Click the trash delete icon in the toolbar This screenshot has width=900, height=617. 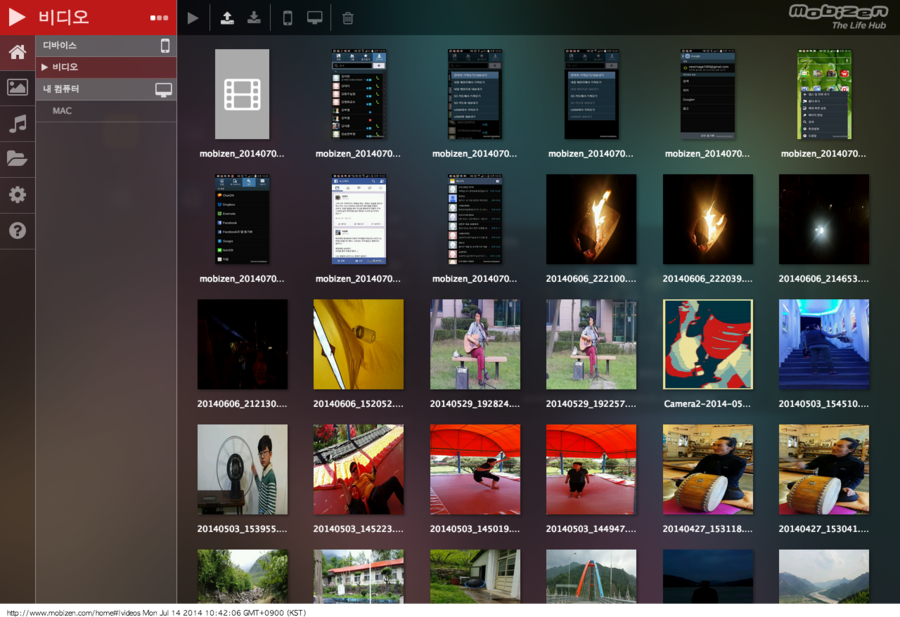347,18
